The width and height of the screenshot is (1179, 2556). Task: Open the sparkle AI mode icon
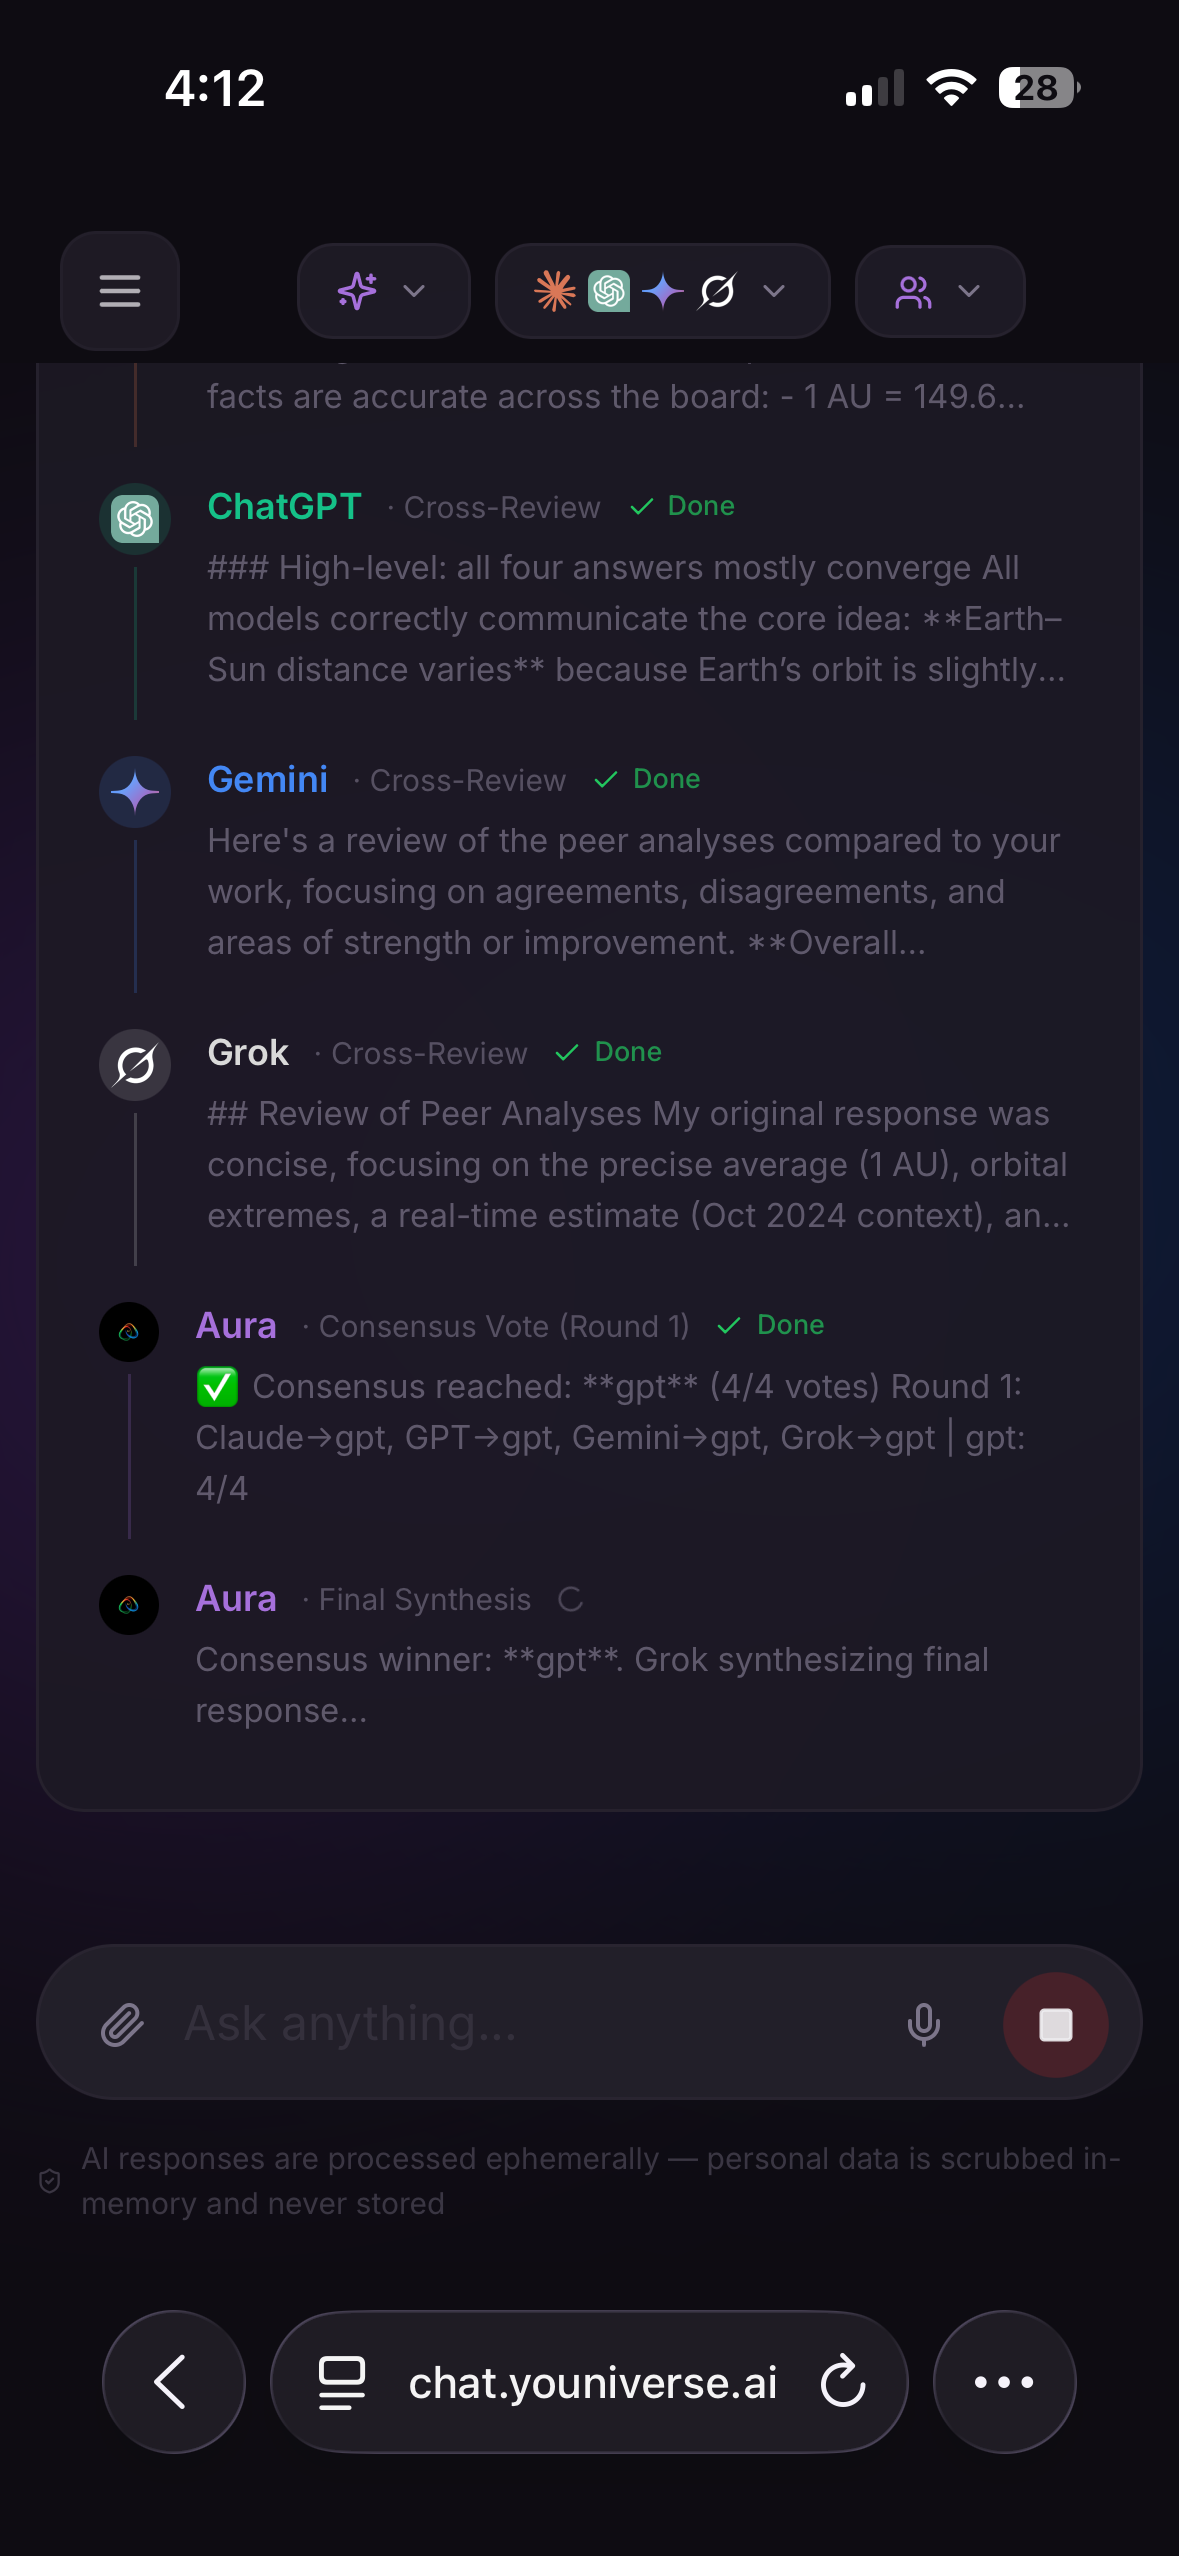click(x=359, y=291)
